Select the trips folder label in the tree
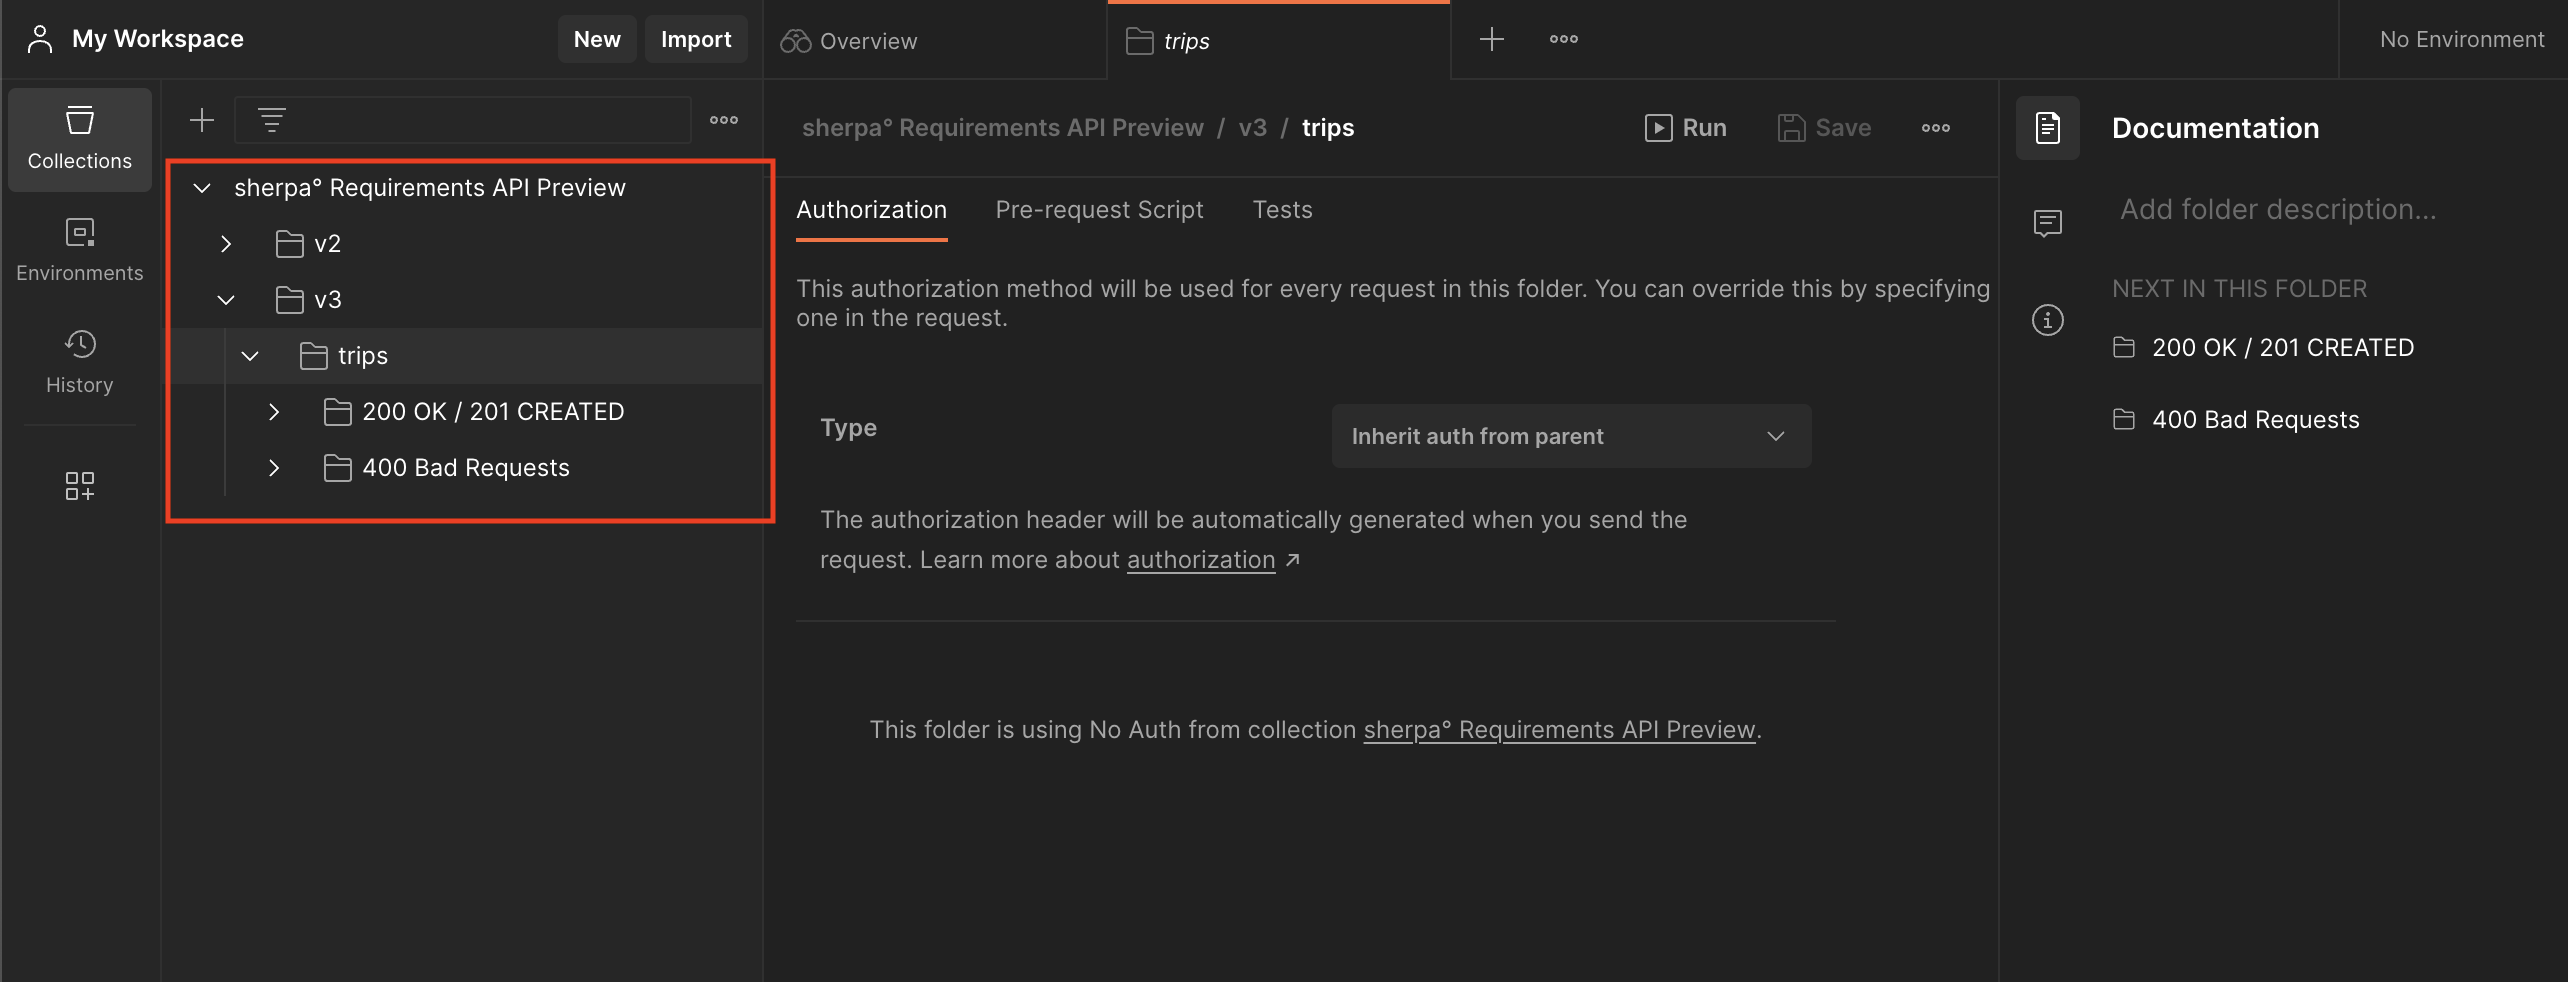2568x982 pixels. (362, 356)
